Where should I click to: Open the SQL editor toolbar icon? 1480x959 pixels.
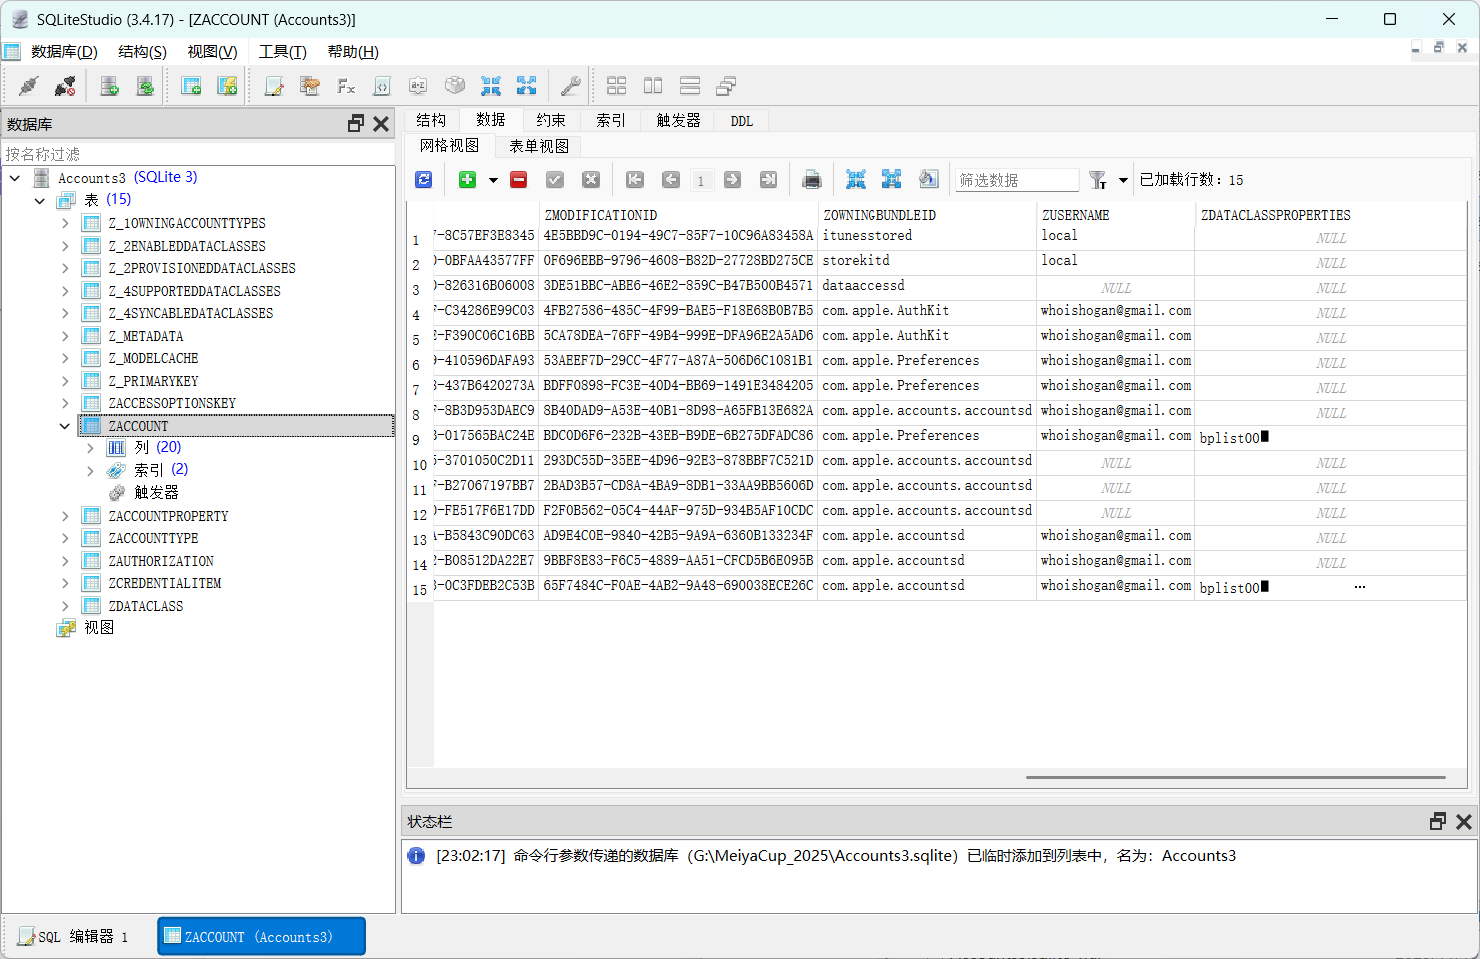click(x=273, y=86)
